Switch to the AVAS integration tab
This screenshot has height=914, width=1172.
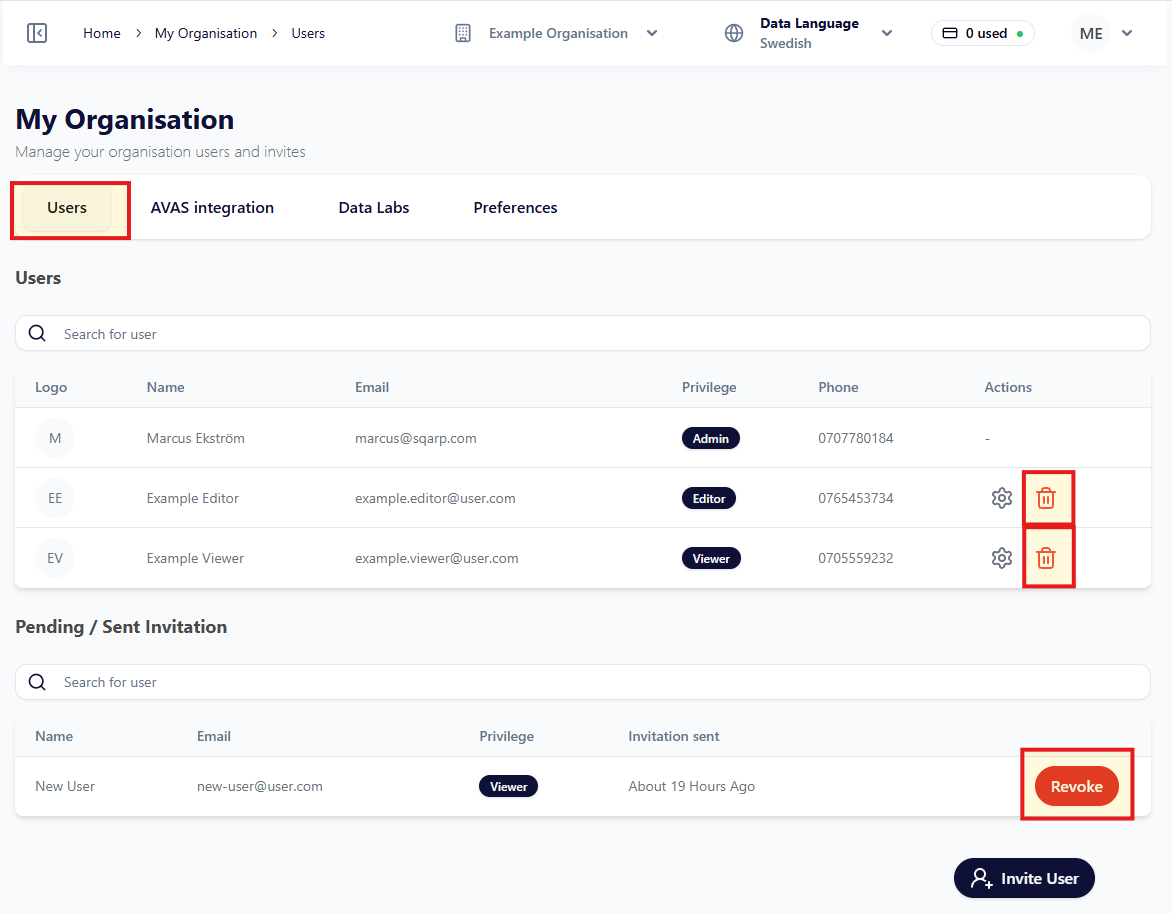click(212, 208)
